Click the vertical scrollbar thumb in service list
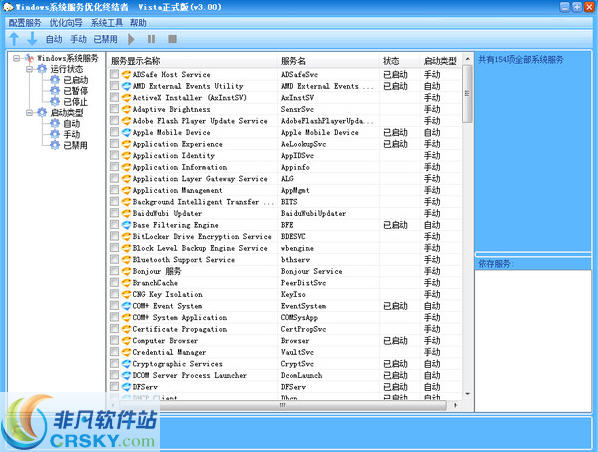The image size is (598, 452). [468, 94]
